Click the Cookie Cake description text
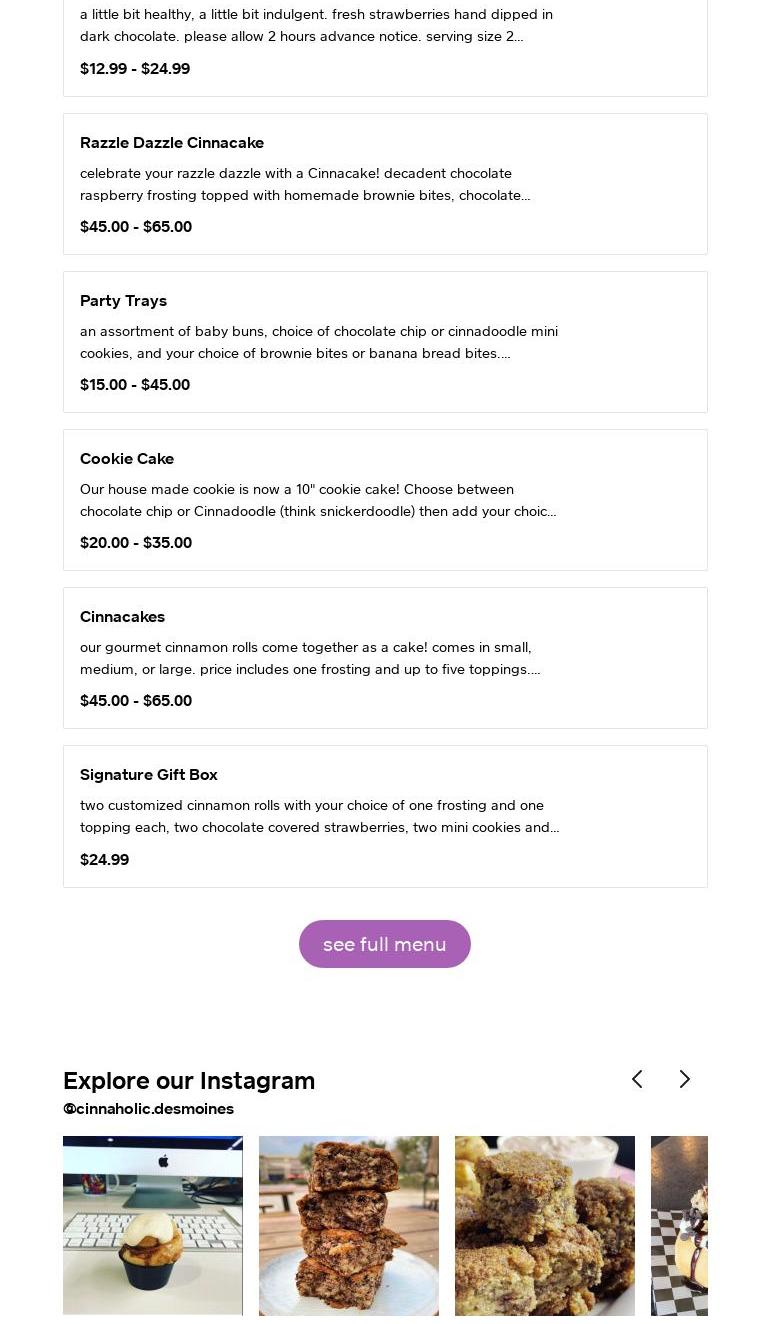Viewport: 770px width, 1324px height. click(x=318, y=500)
